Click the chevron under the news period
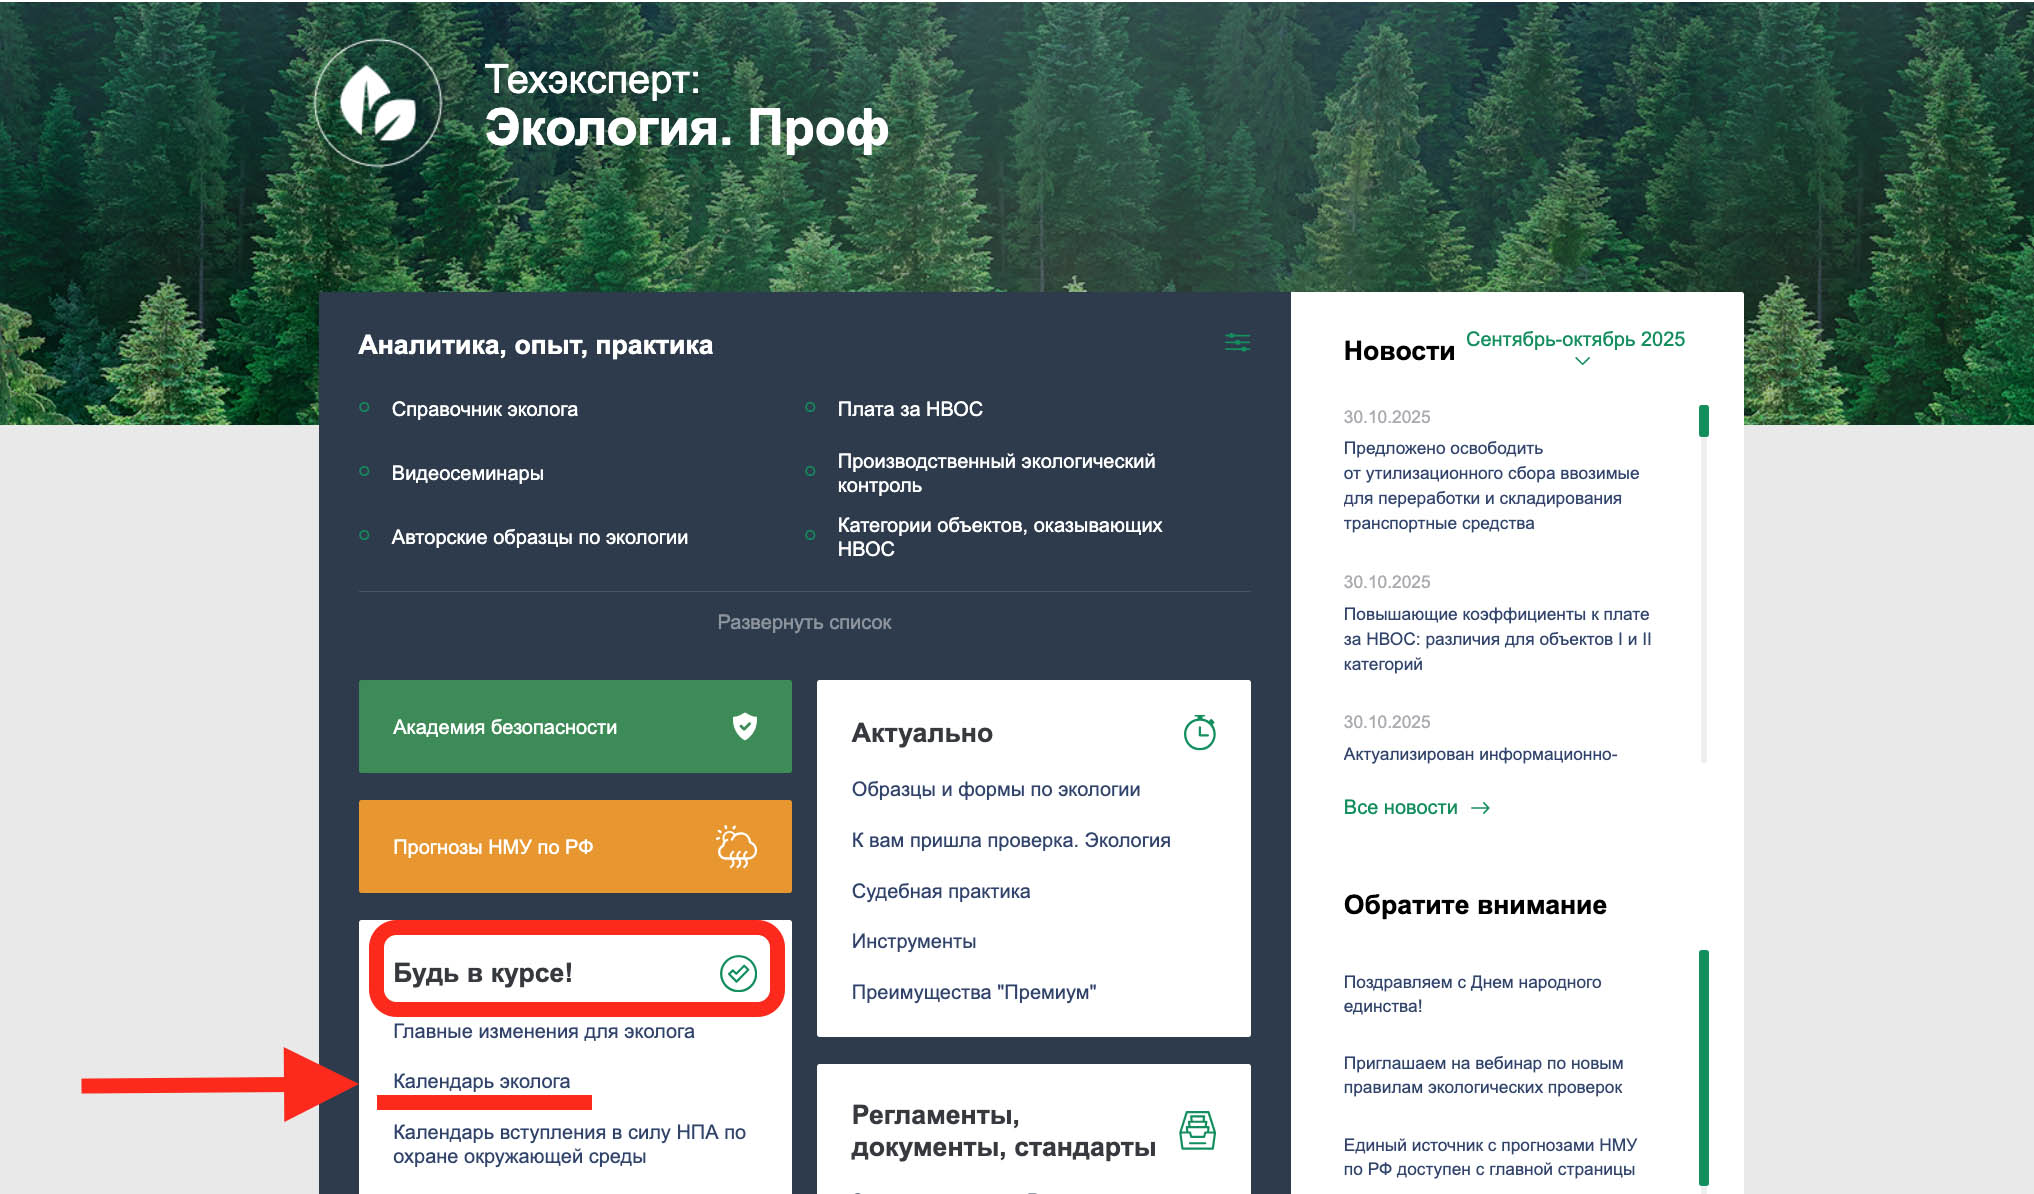 [x=1582, y=361]
